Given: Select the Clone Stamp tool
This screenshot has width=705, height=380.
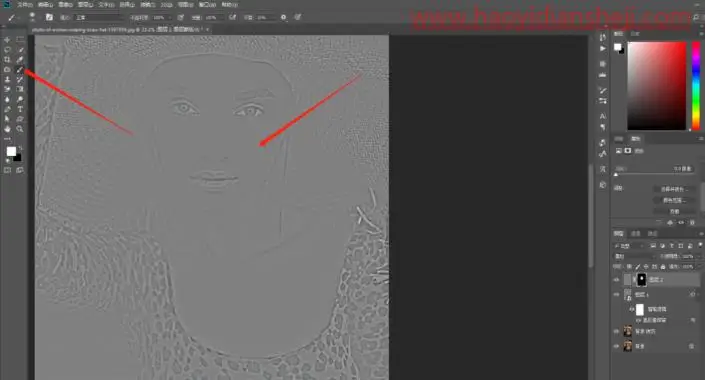Looking at the screenshot, I should click(7, 79).
